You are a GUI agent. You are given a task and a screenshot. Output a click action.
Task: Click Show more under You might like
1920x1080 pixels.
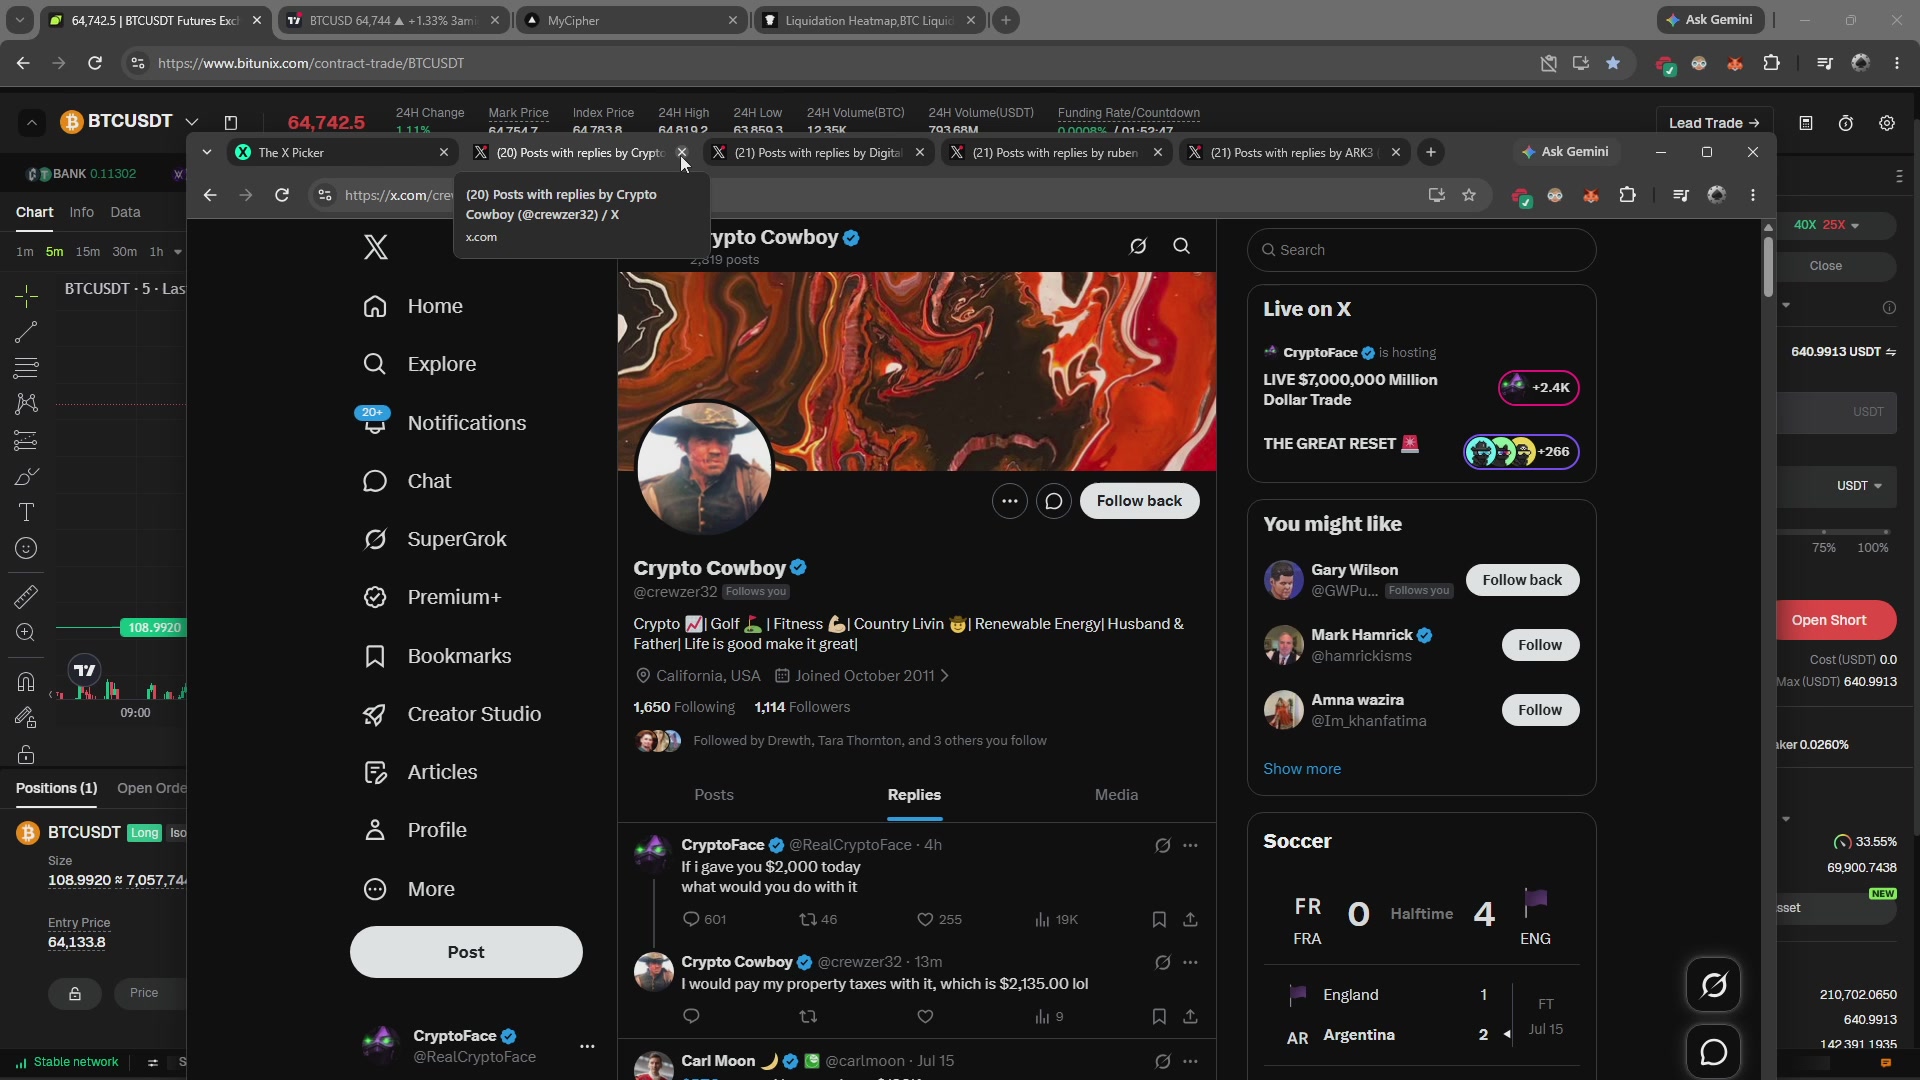(1302, 769)
